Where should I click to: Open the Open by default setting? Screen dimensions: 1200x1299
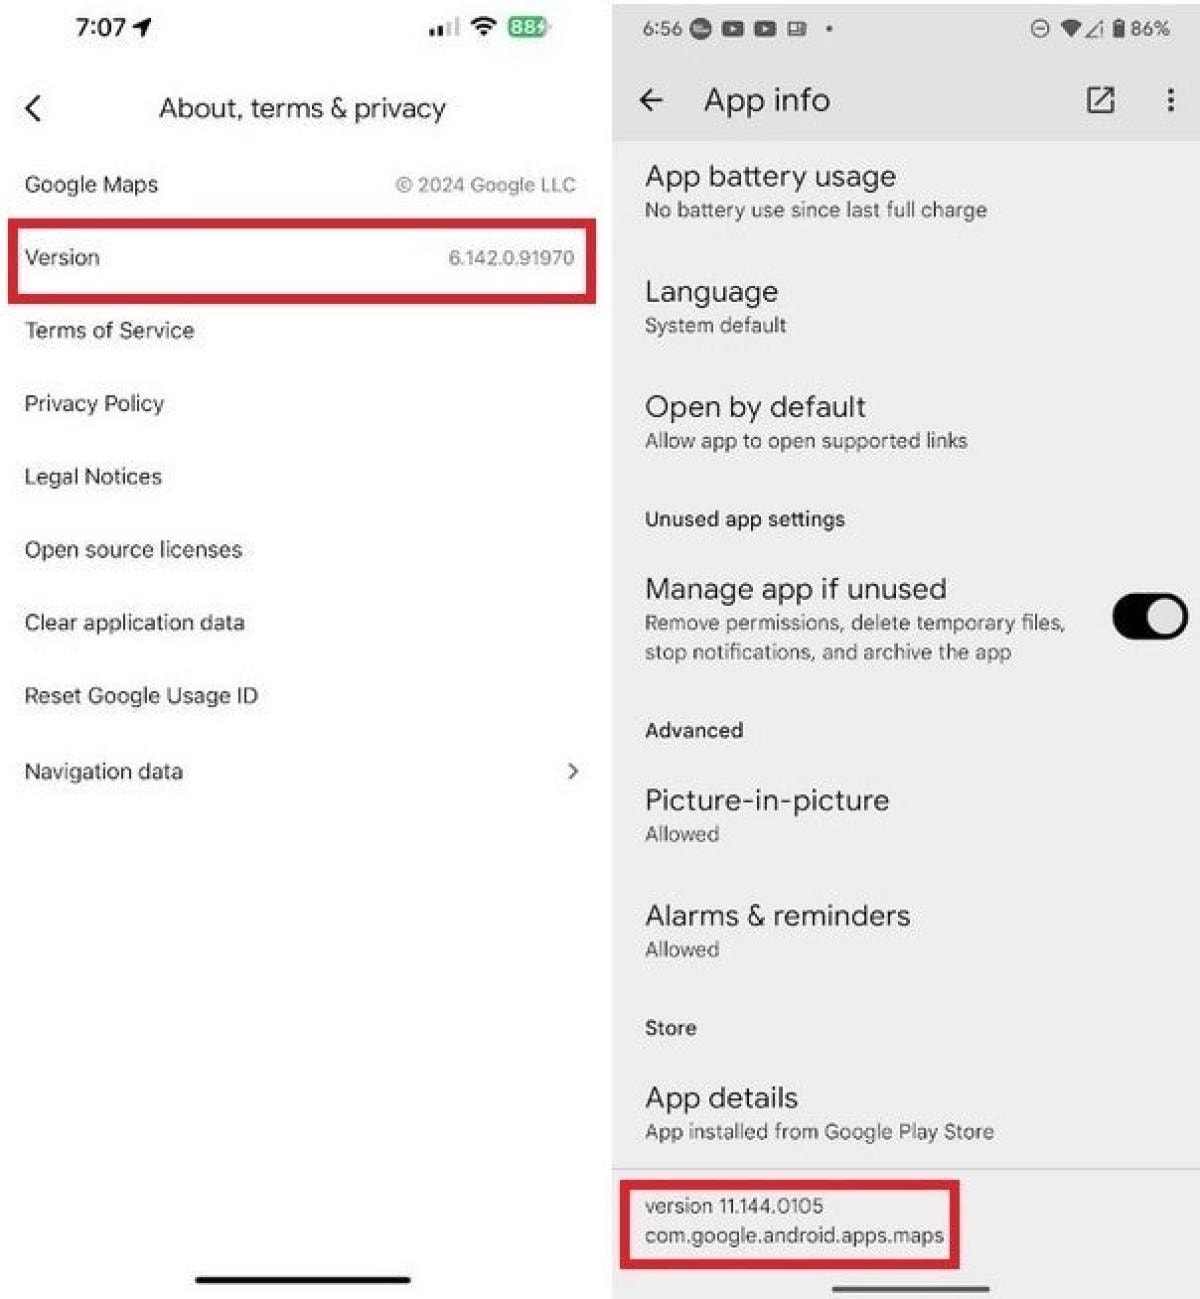[905, 422]
